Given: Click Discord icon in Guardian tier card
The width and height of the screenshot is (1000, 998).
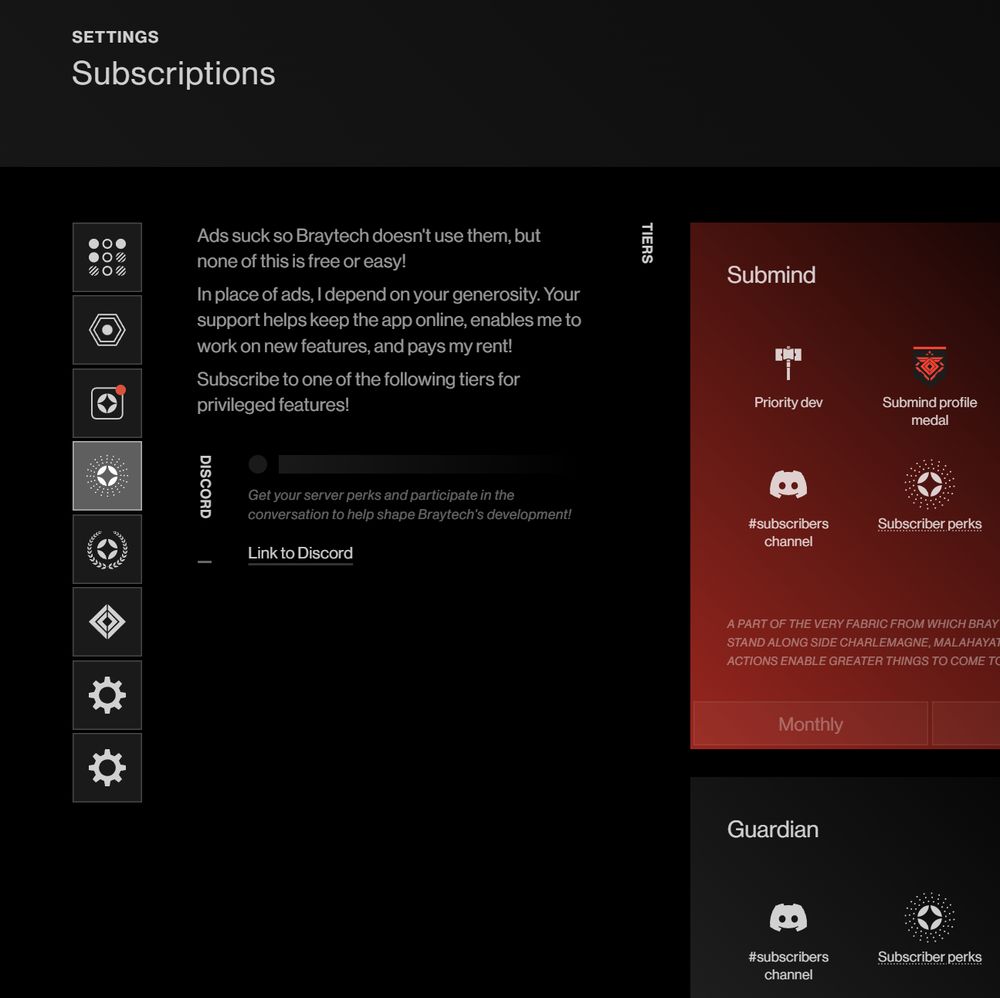Looking at the screenshot, I should [x=788, y=918].
